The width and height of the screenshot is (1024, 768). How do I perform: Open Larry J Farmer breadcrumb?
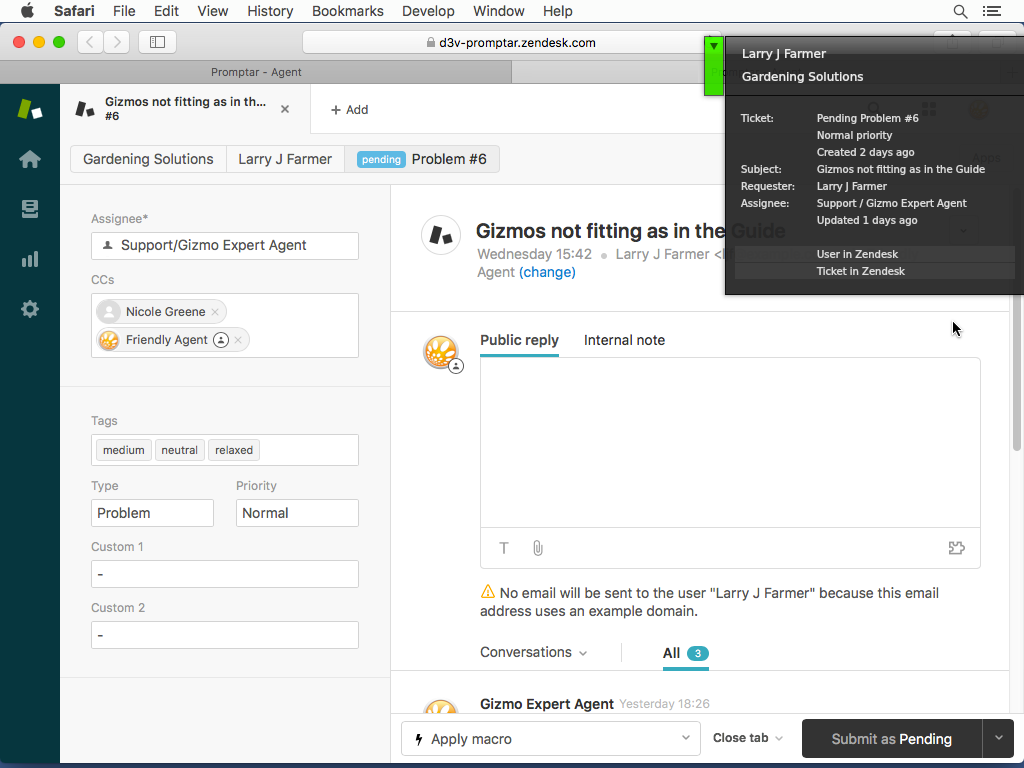click(x=285, y=159)
